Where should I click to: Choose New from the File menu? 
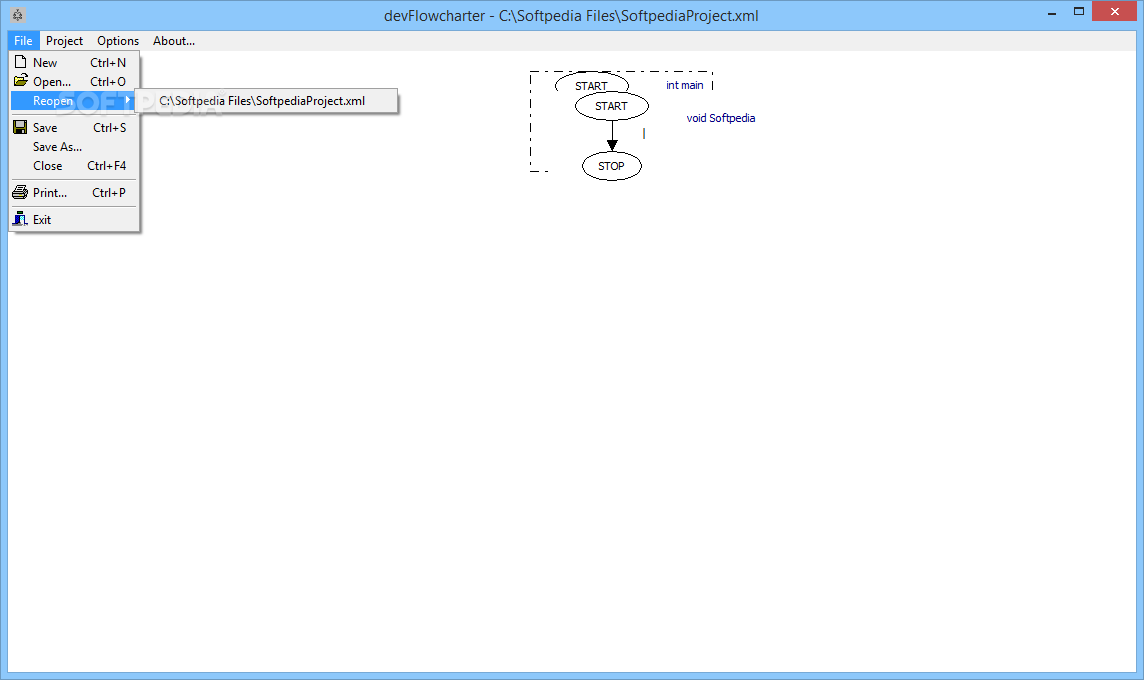[74, 63]
